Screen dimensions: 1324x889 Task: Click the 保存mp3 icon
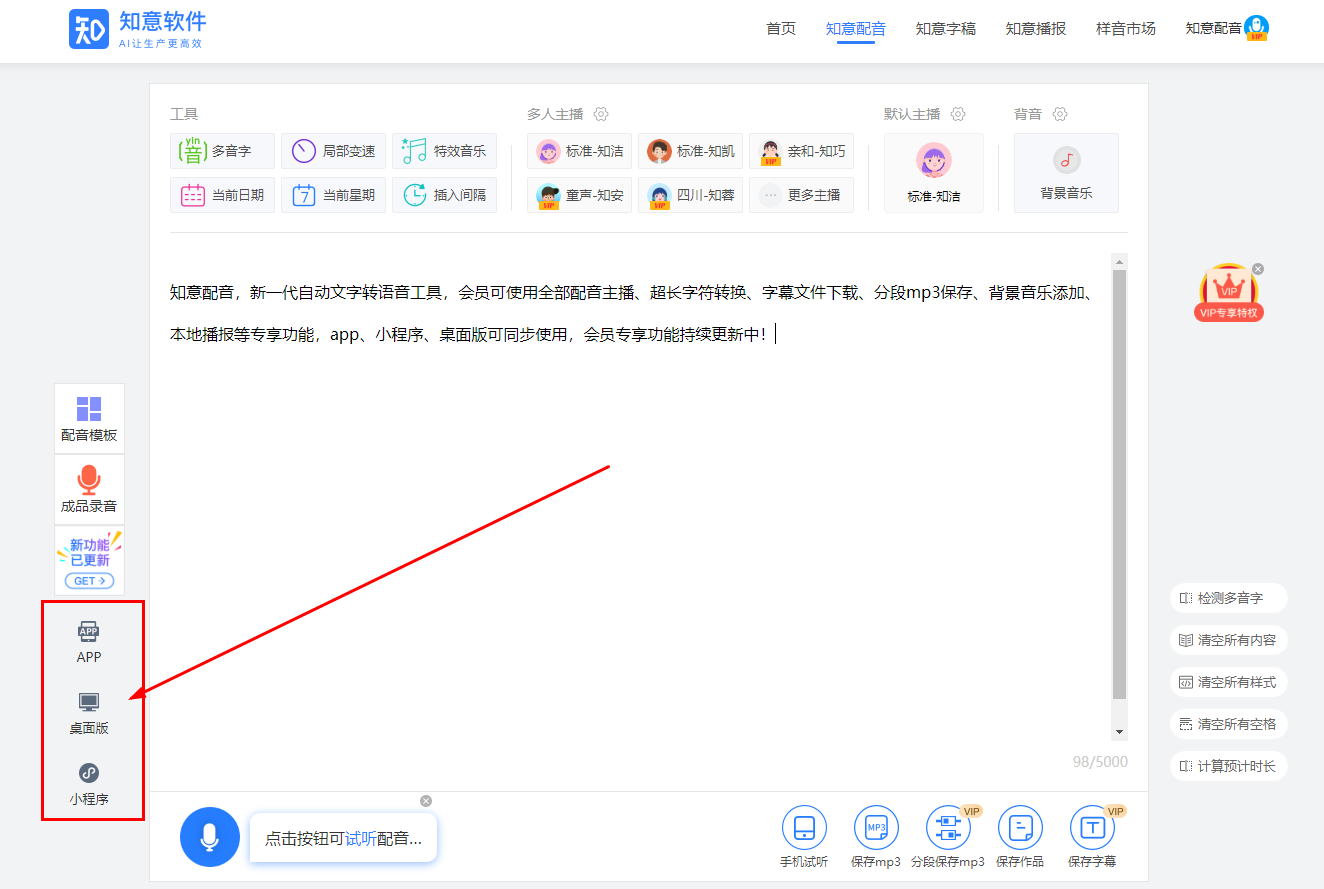[x=876, y=828]
